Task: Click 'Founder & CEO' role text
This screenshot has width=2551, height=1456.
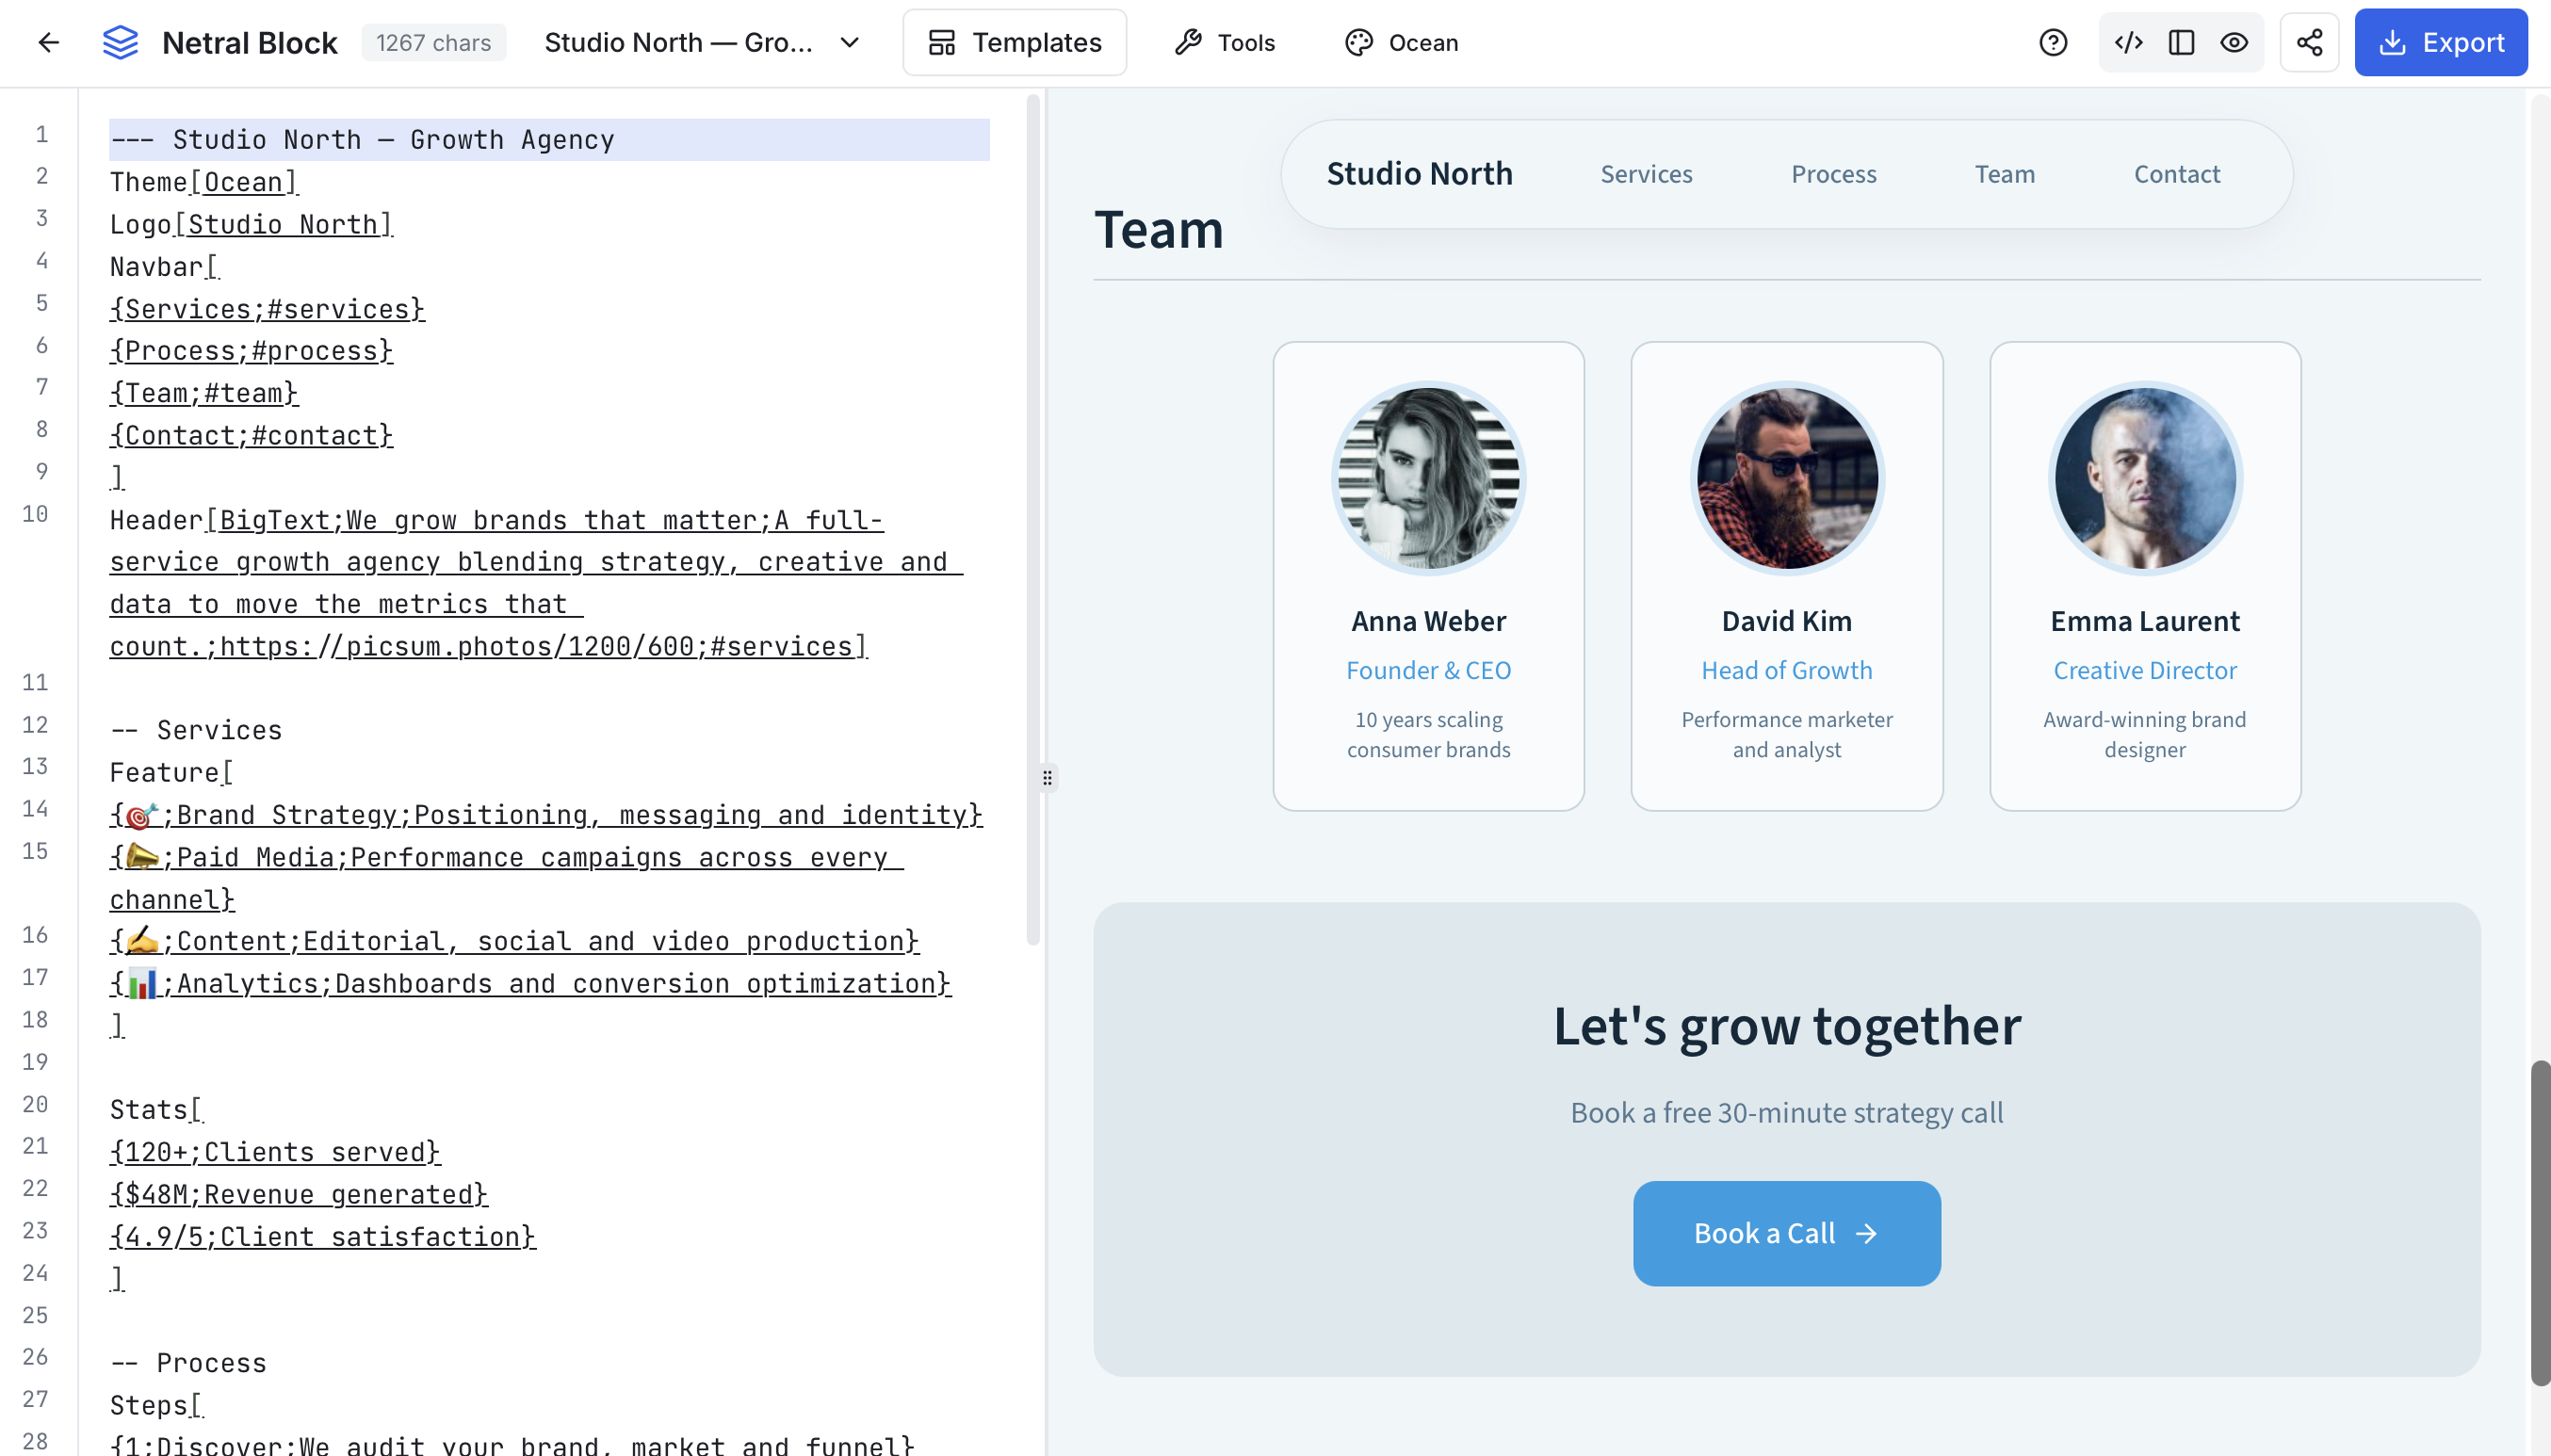Action: pos(1428,670)
